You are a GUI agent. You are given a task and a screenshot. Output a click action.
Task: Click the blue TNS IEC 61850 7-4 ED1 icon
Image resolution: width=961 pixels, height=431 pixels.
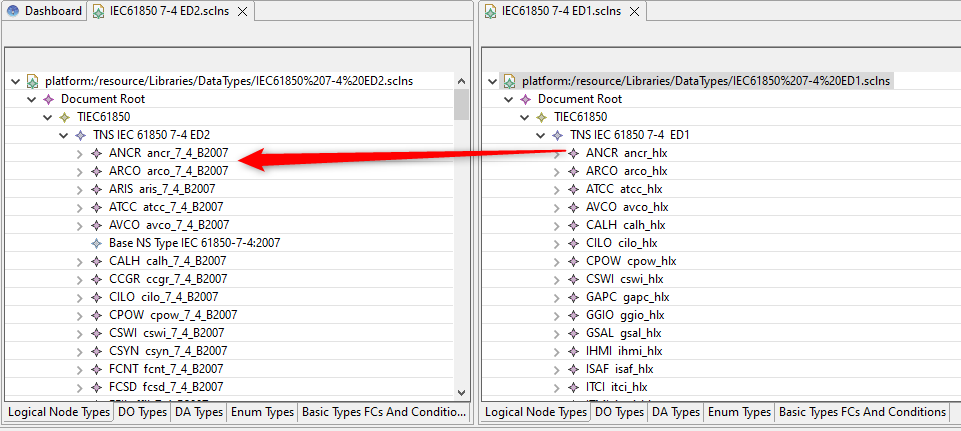click(x=557, y=135)
